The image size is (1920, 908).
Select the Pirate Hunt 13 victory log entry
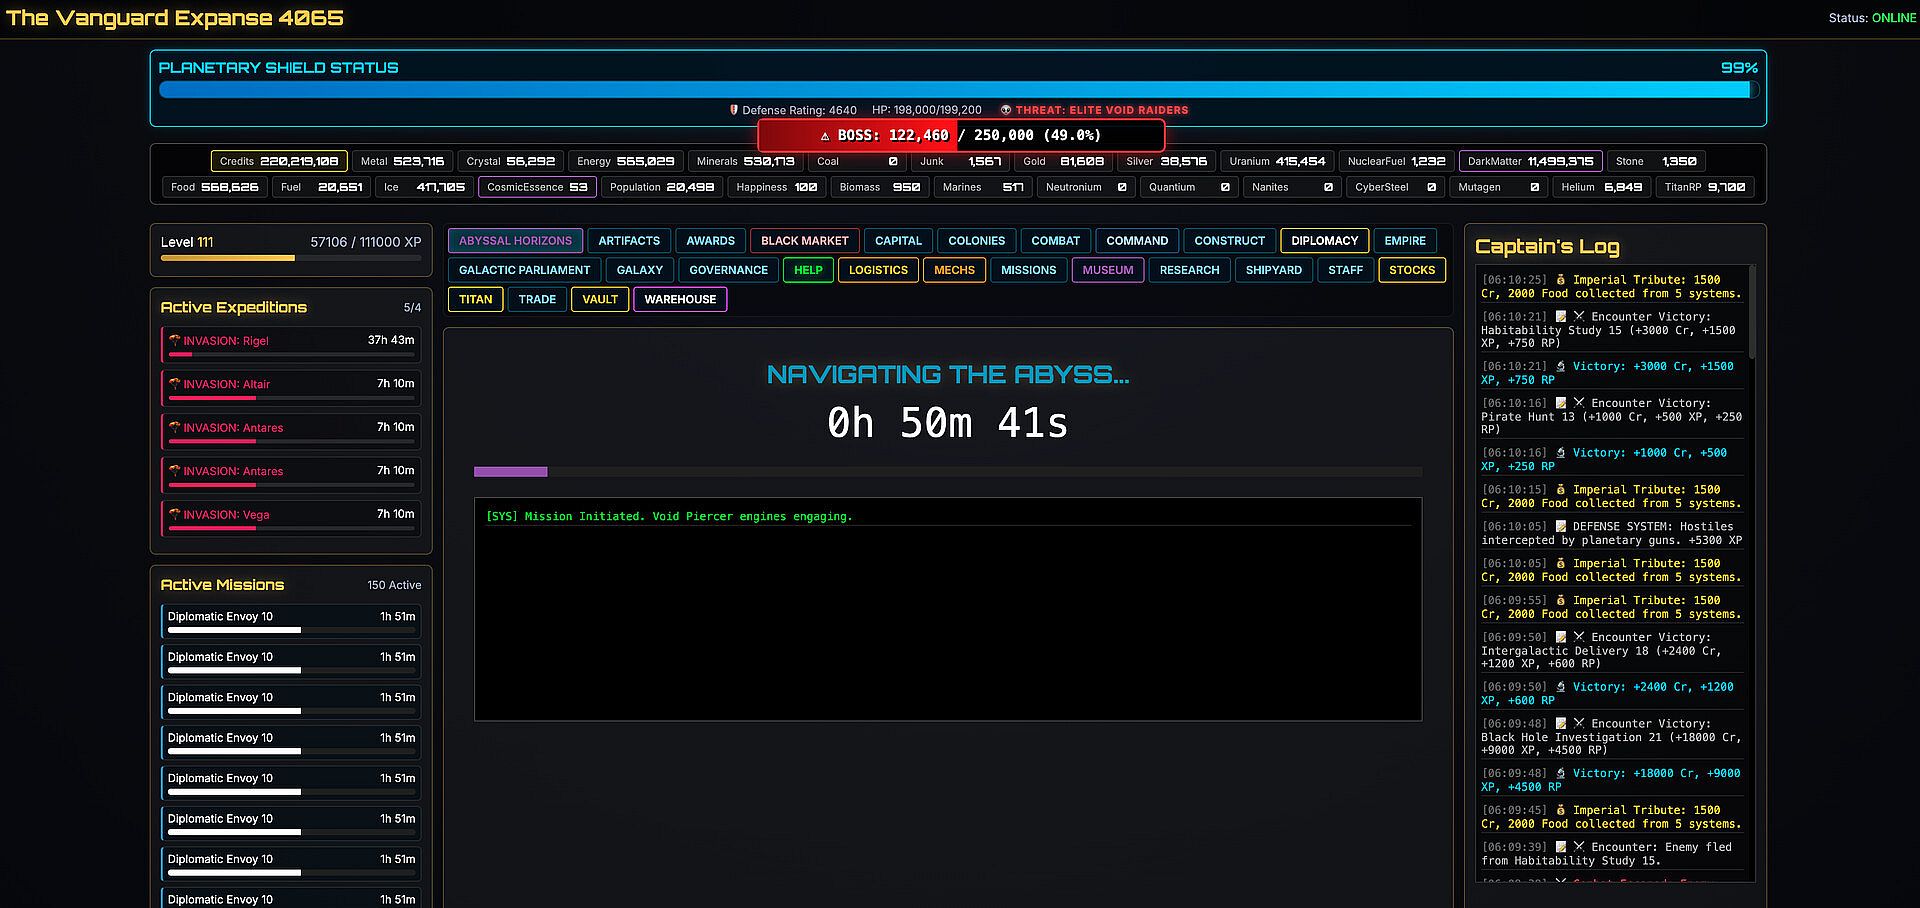tap(1612, 416)
